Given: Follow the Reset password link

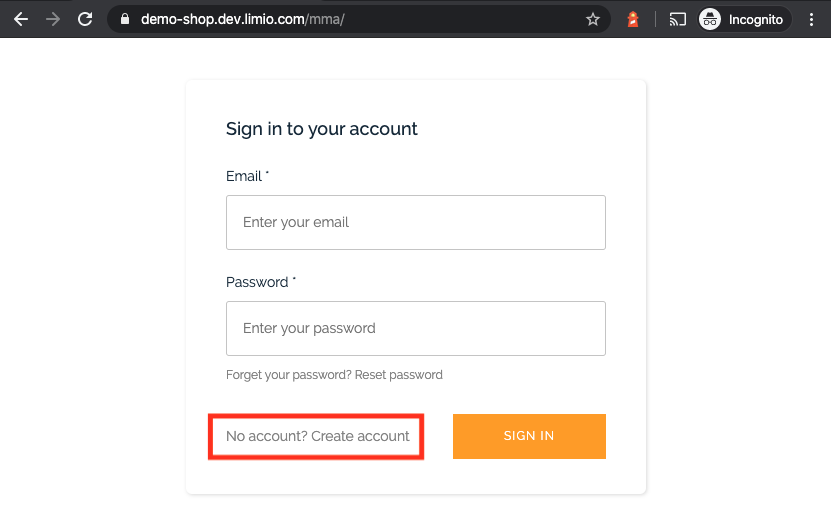Looking at the screenshot, I should coord(399,375).
